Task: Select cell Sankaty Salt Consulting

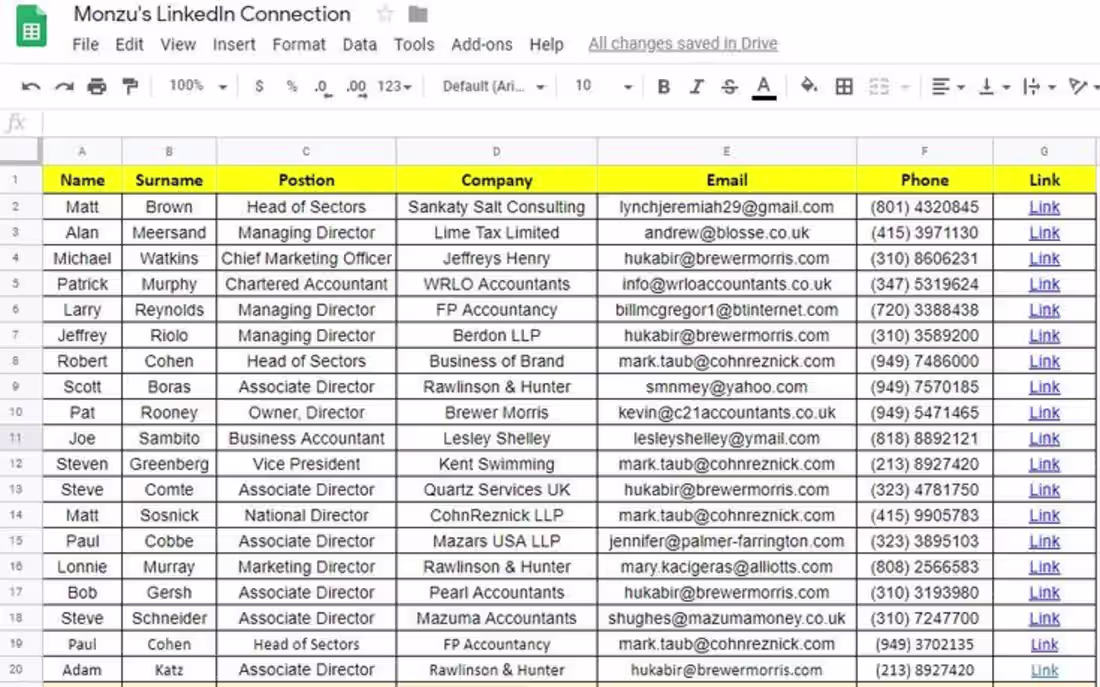Action: point(497,207)
